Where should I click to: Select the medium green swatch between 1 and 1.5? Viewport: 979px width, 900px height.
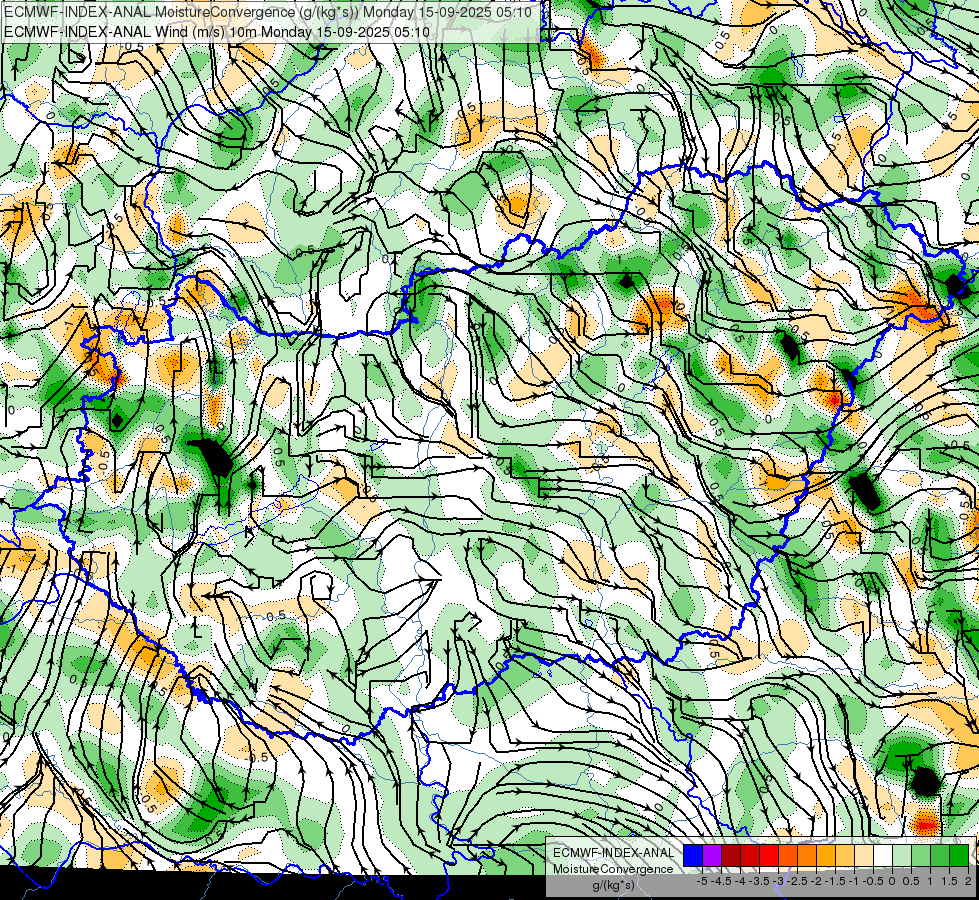[940, 855]
